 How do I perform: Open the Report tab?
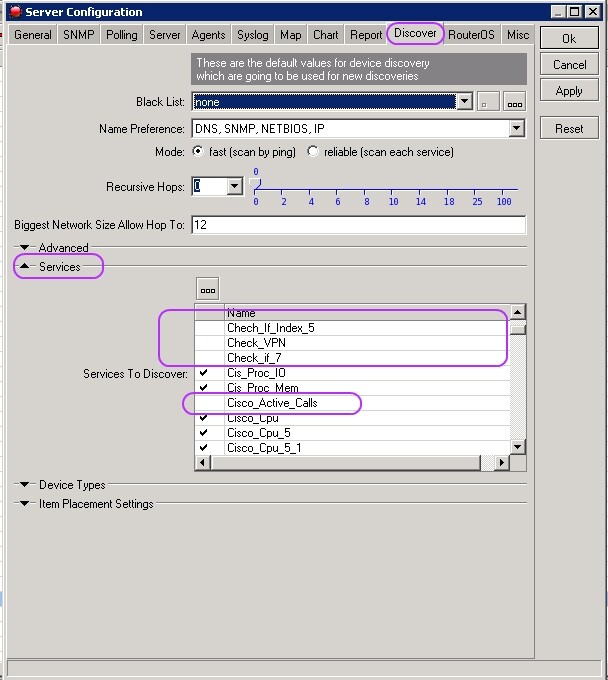(366, 35)
